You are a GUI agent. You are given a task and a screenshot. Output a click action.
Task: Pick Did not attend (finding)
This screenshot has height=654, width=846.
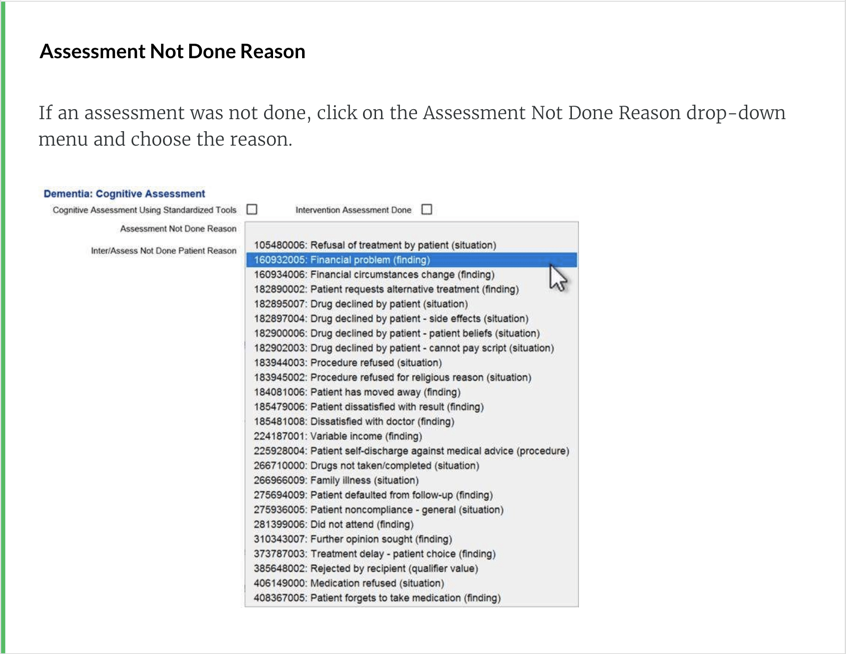tap(333, 524)
